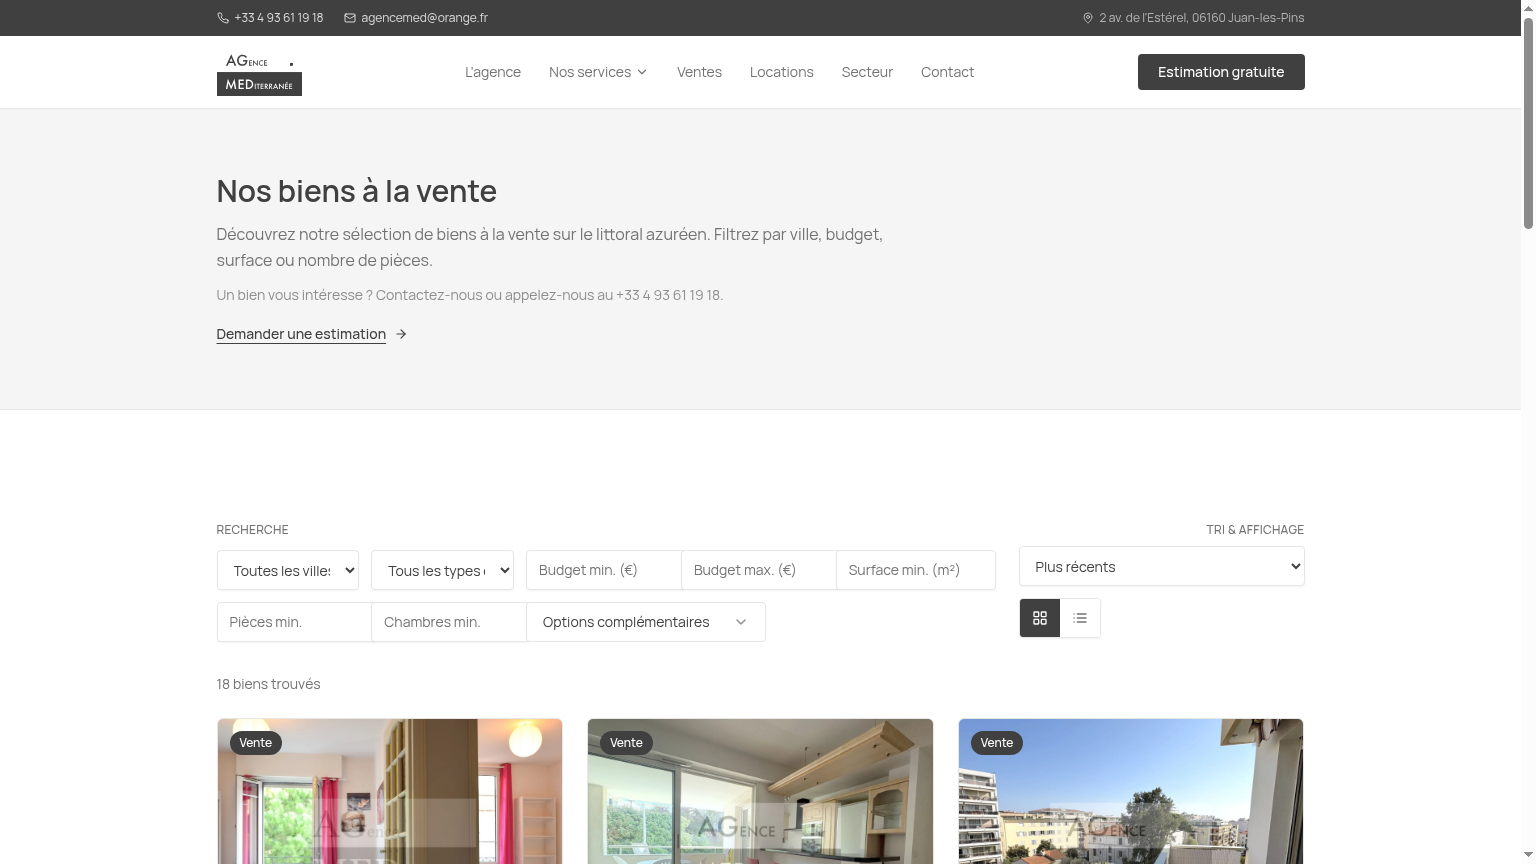Open Nos services menu

[x=598, y=72]
